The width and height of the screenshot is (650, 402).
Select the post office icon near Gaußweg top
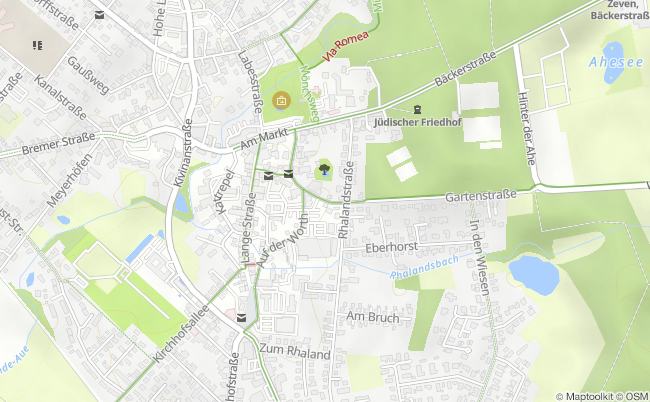[x=99, y=15]
